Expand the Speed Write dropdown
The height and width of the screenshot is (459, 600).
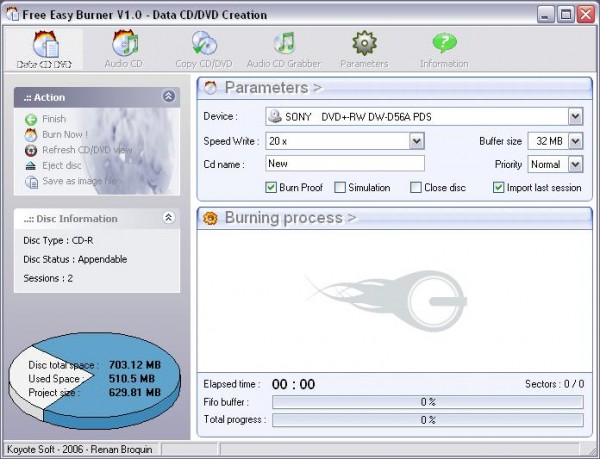coord(416,141)
